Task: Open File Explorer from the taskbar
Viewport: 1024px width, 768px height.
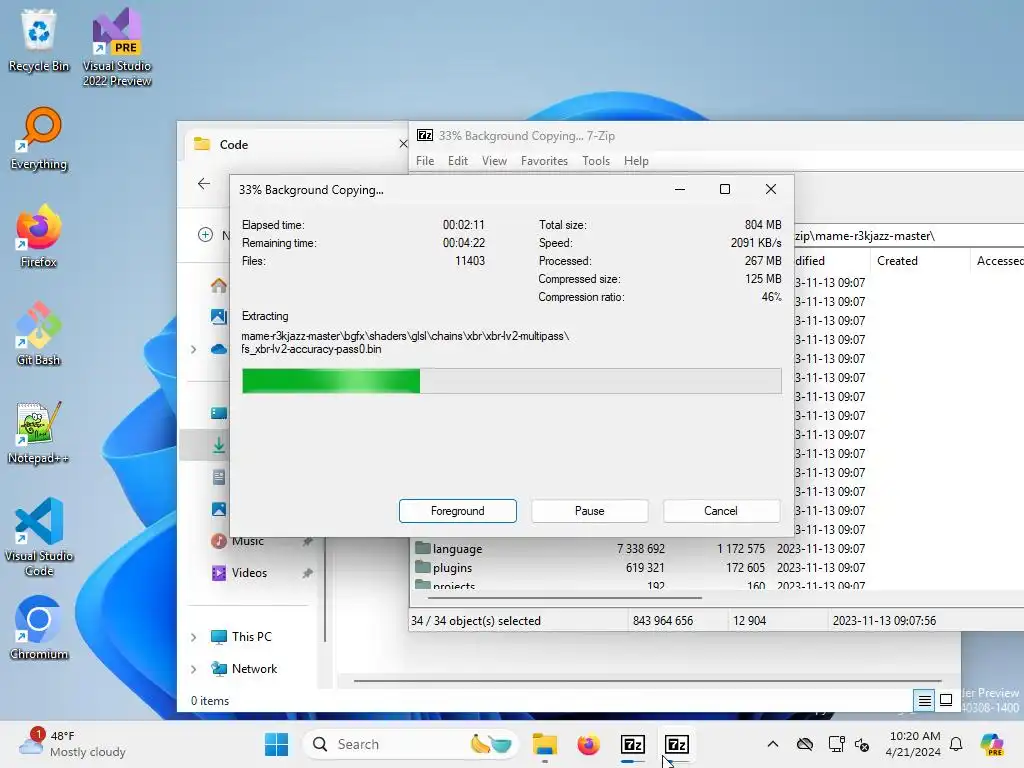Action: 545,744
